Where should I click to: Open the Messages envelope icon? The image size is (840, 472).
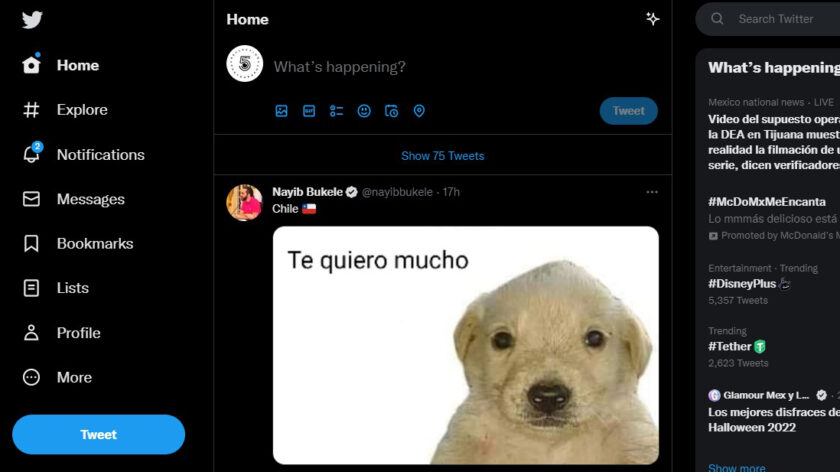pyautogui.click(x=31, y=199)
